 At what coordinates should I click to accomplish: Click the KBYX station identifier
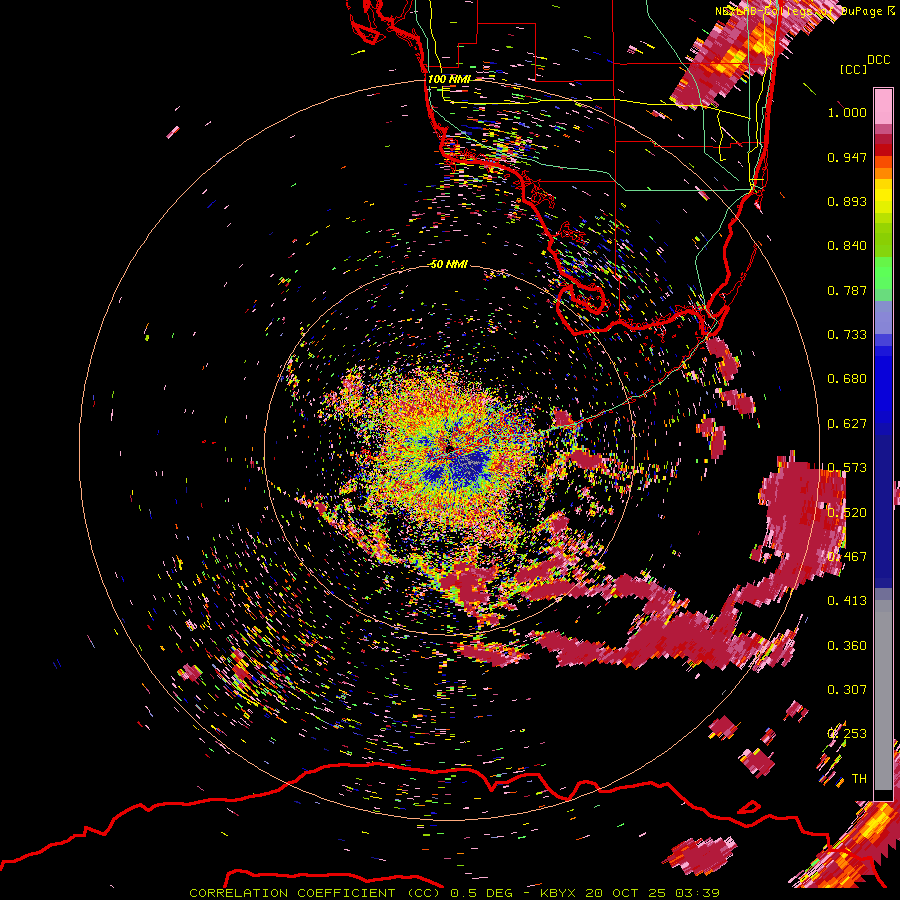[x=558, y=893]
